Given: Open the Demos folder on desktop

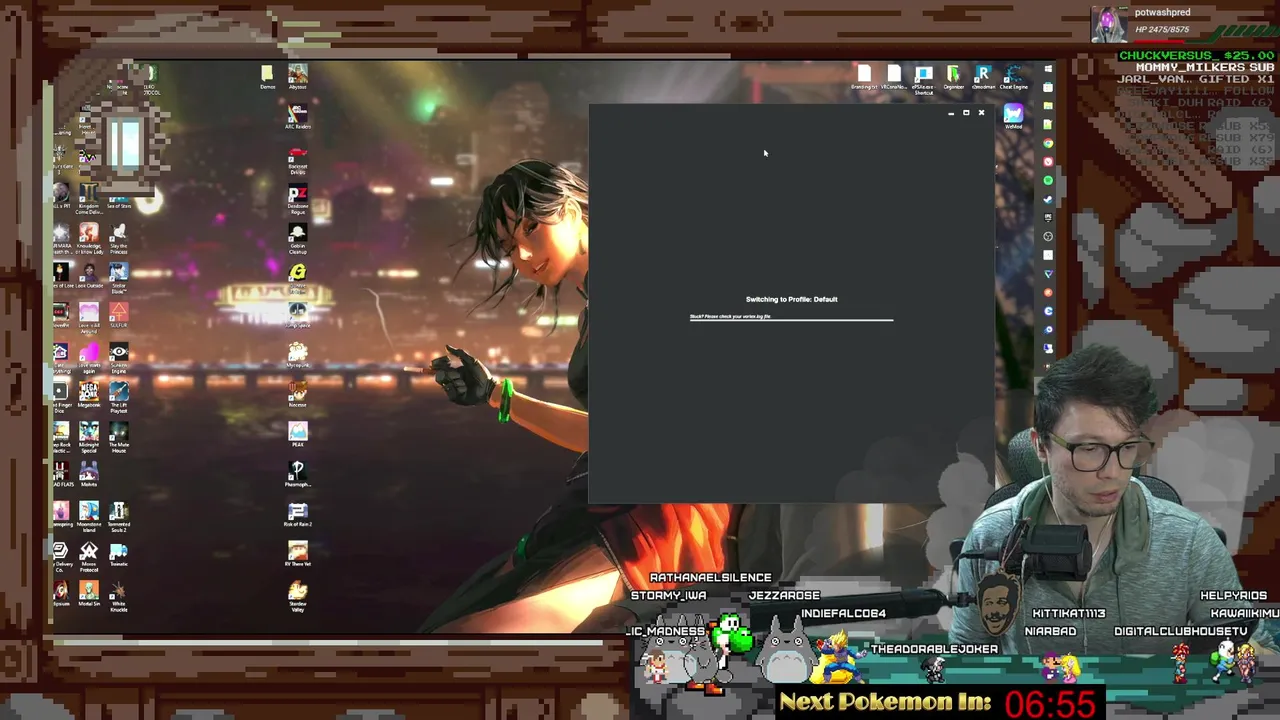Looking at the screenshot, I should tap(267, 77).
